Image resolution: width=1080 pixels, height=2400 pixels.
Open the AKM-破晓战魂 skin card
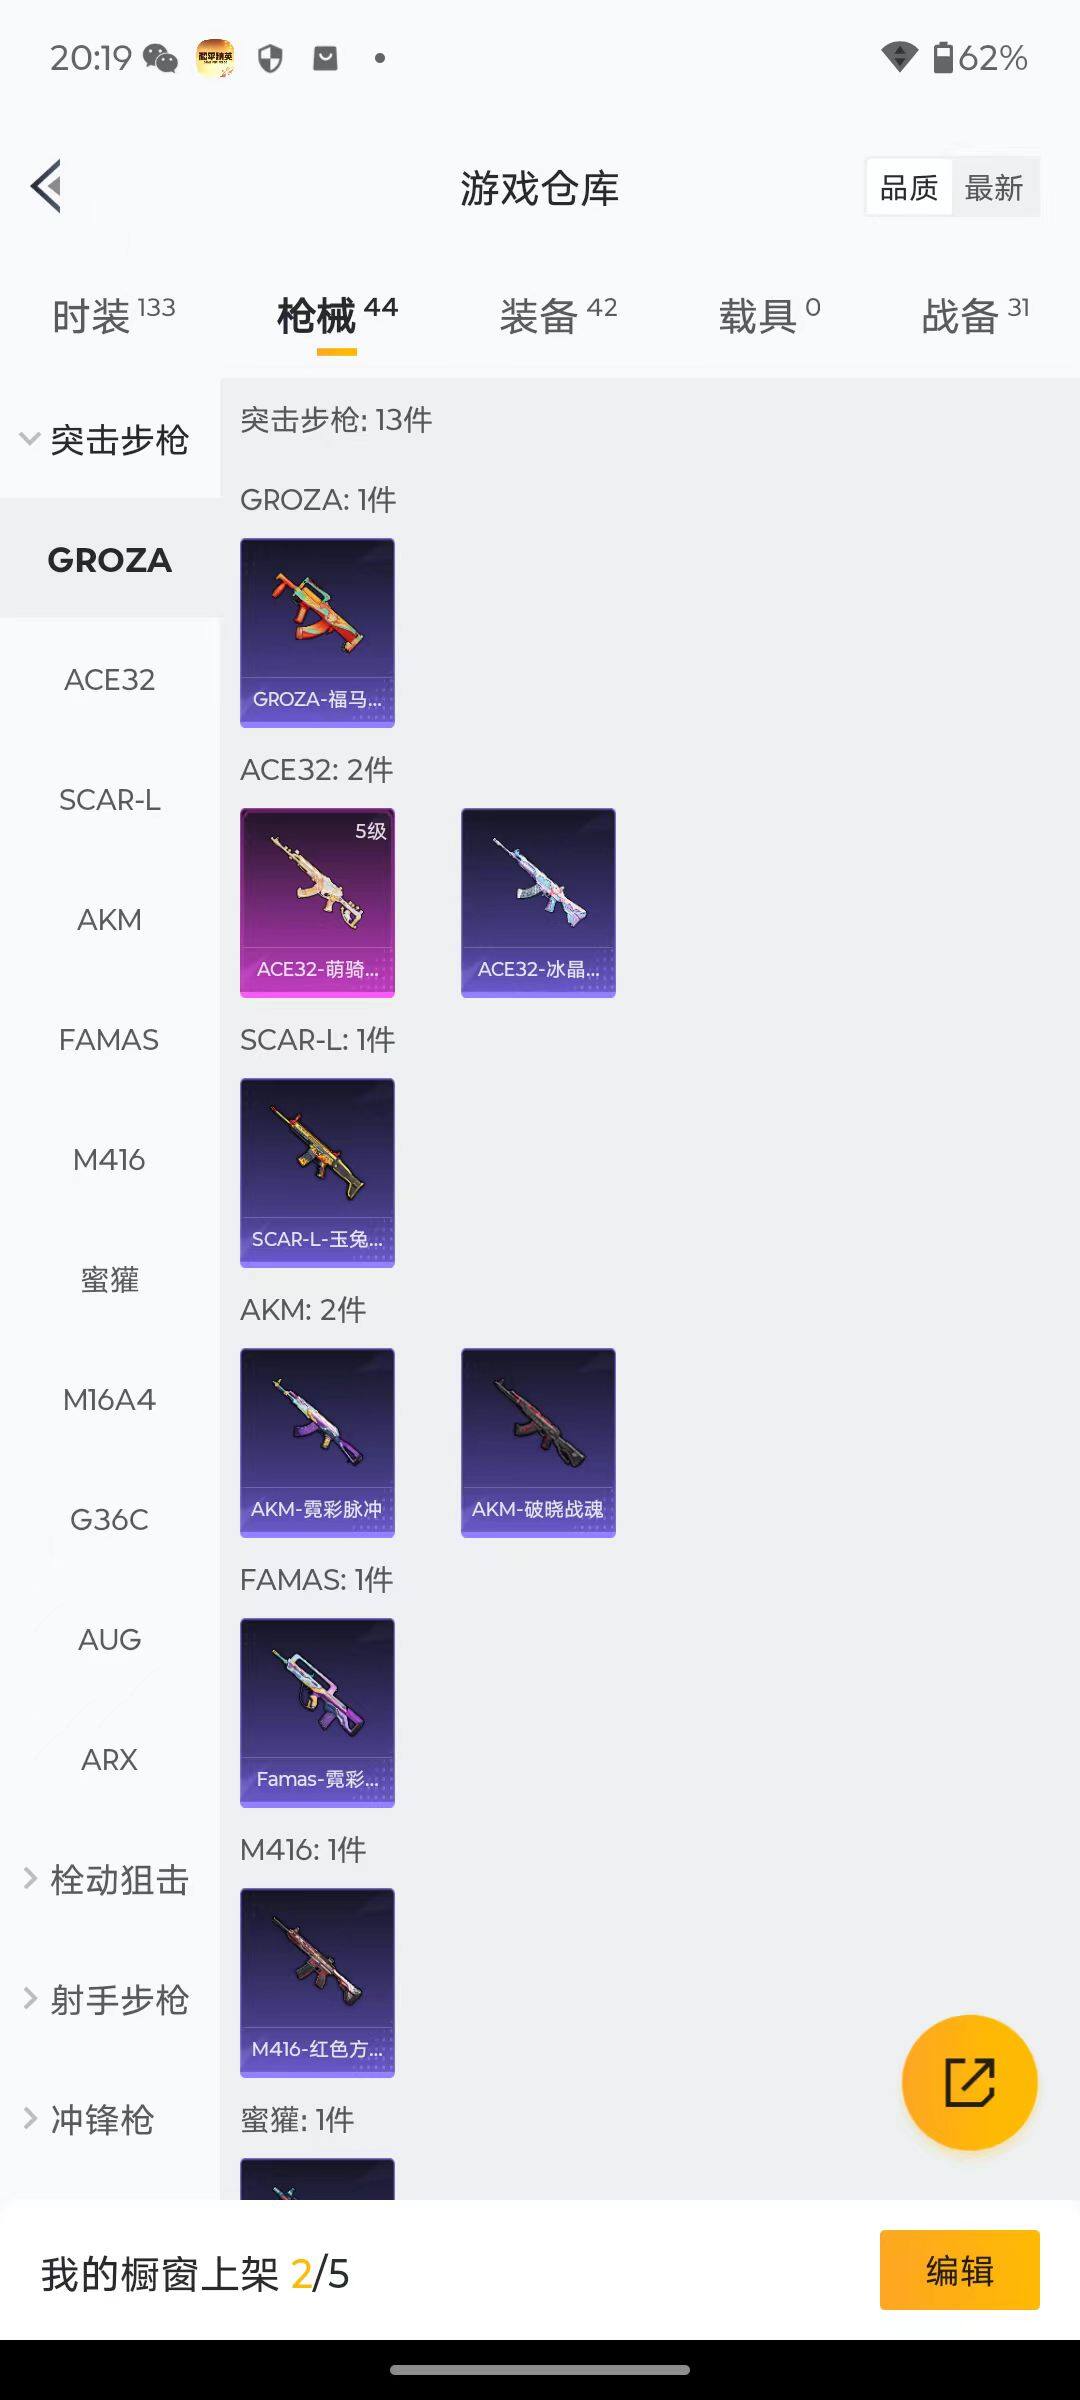pos(538,1442)
